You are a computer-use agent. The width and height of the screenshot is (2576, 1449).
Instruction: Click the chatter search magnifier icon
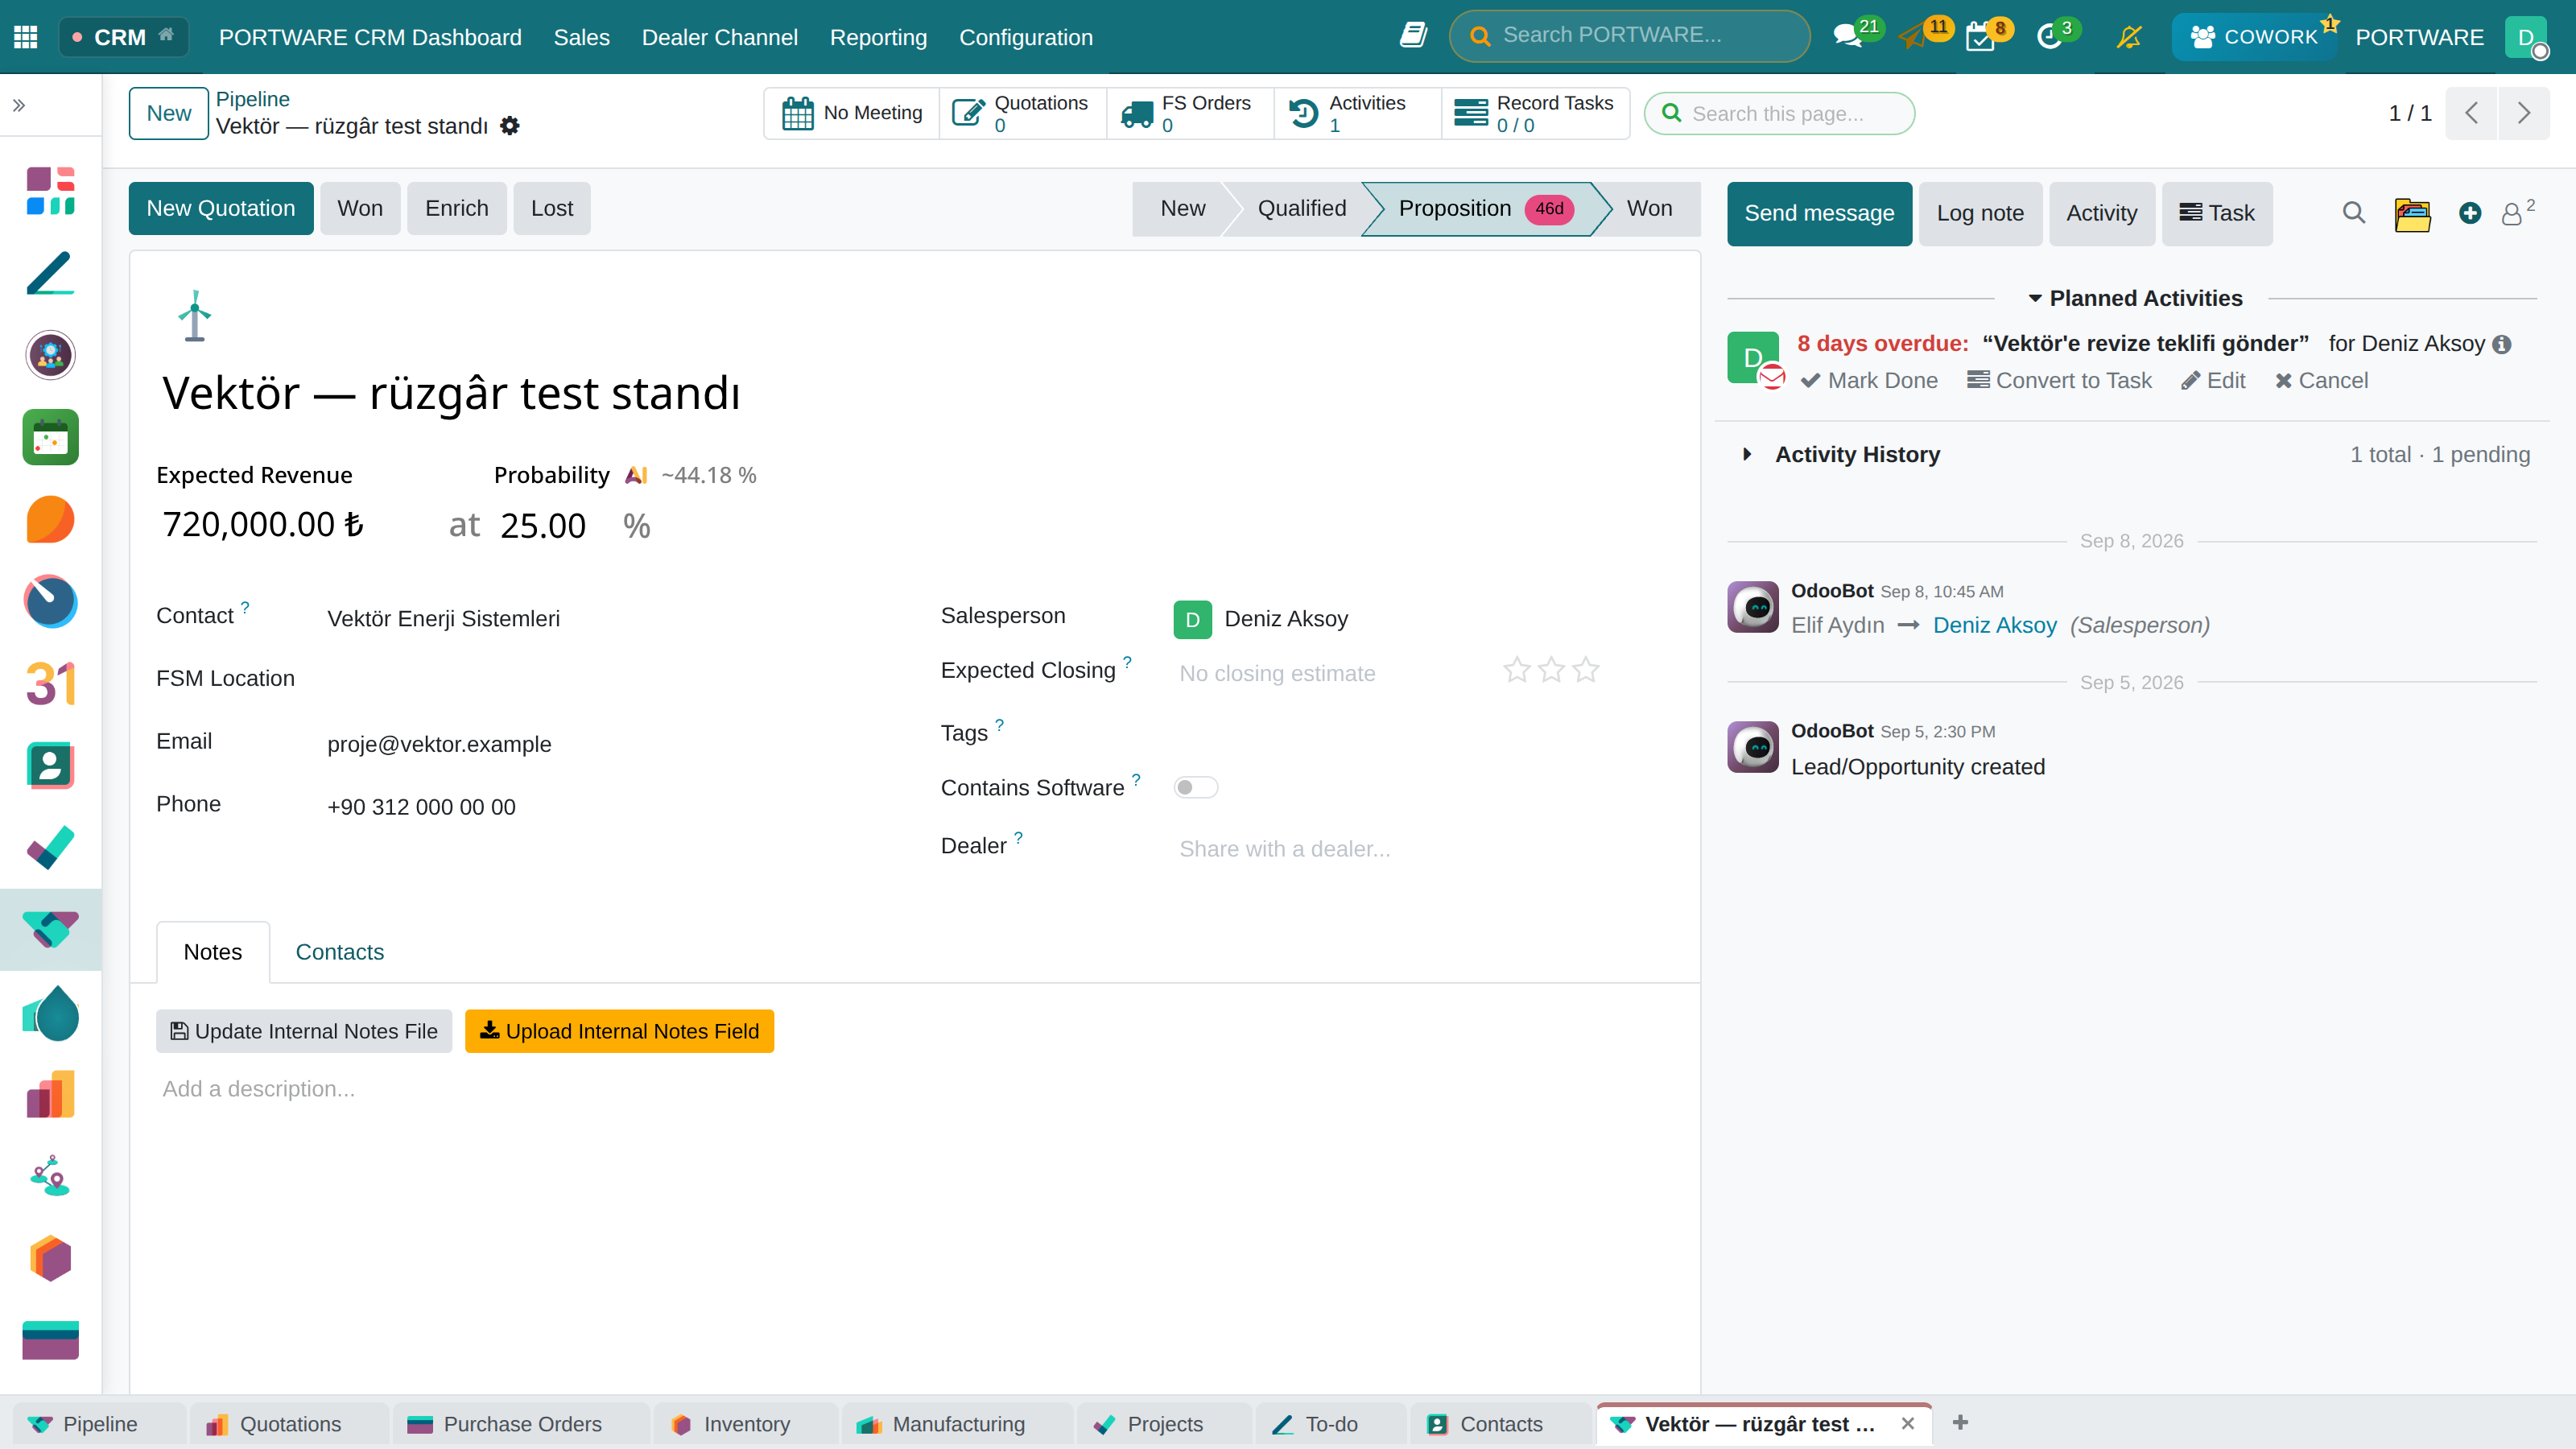point(2354,213)
